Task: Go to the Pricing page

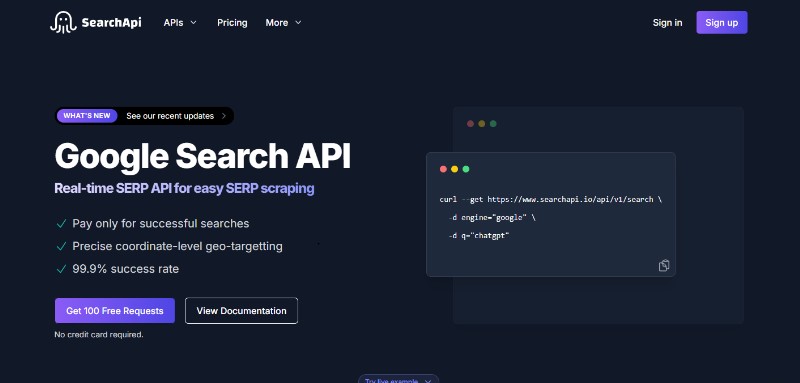Action: click(232, 22)
